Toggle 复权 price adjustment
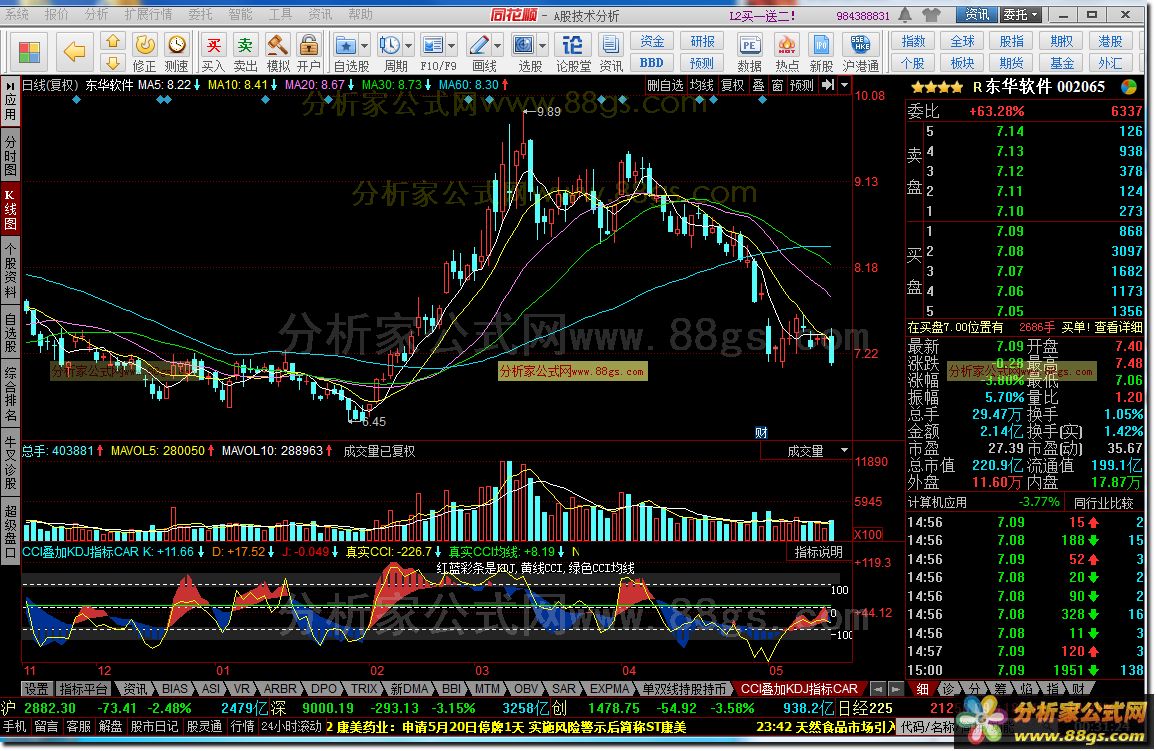This screenshot has width=1156, height=751. (x=732, y=85)
